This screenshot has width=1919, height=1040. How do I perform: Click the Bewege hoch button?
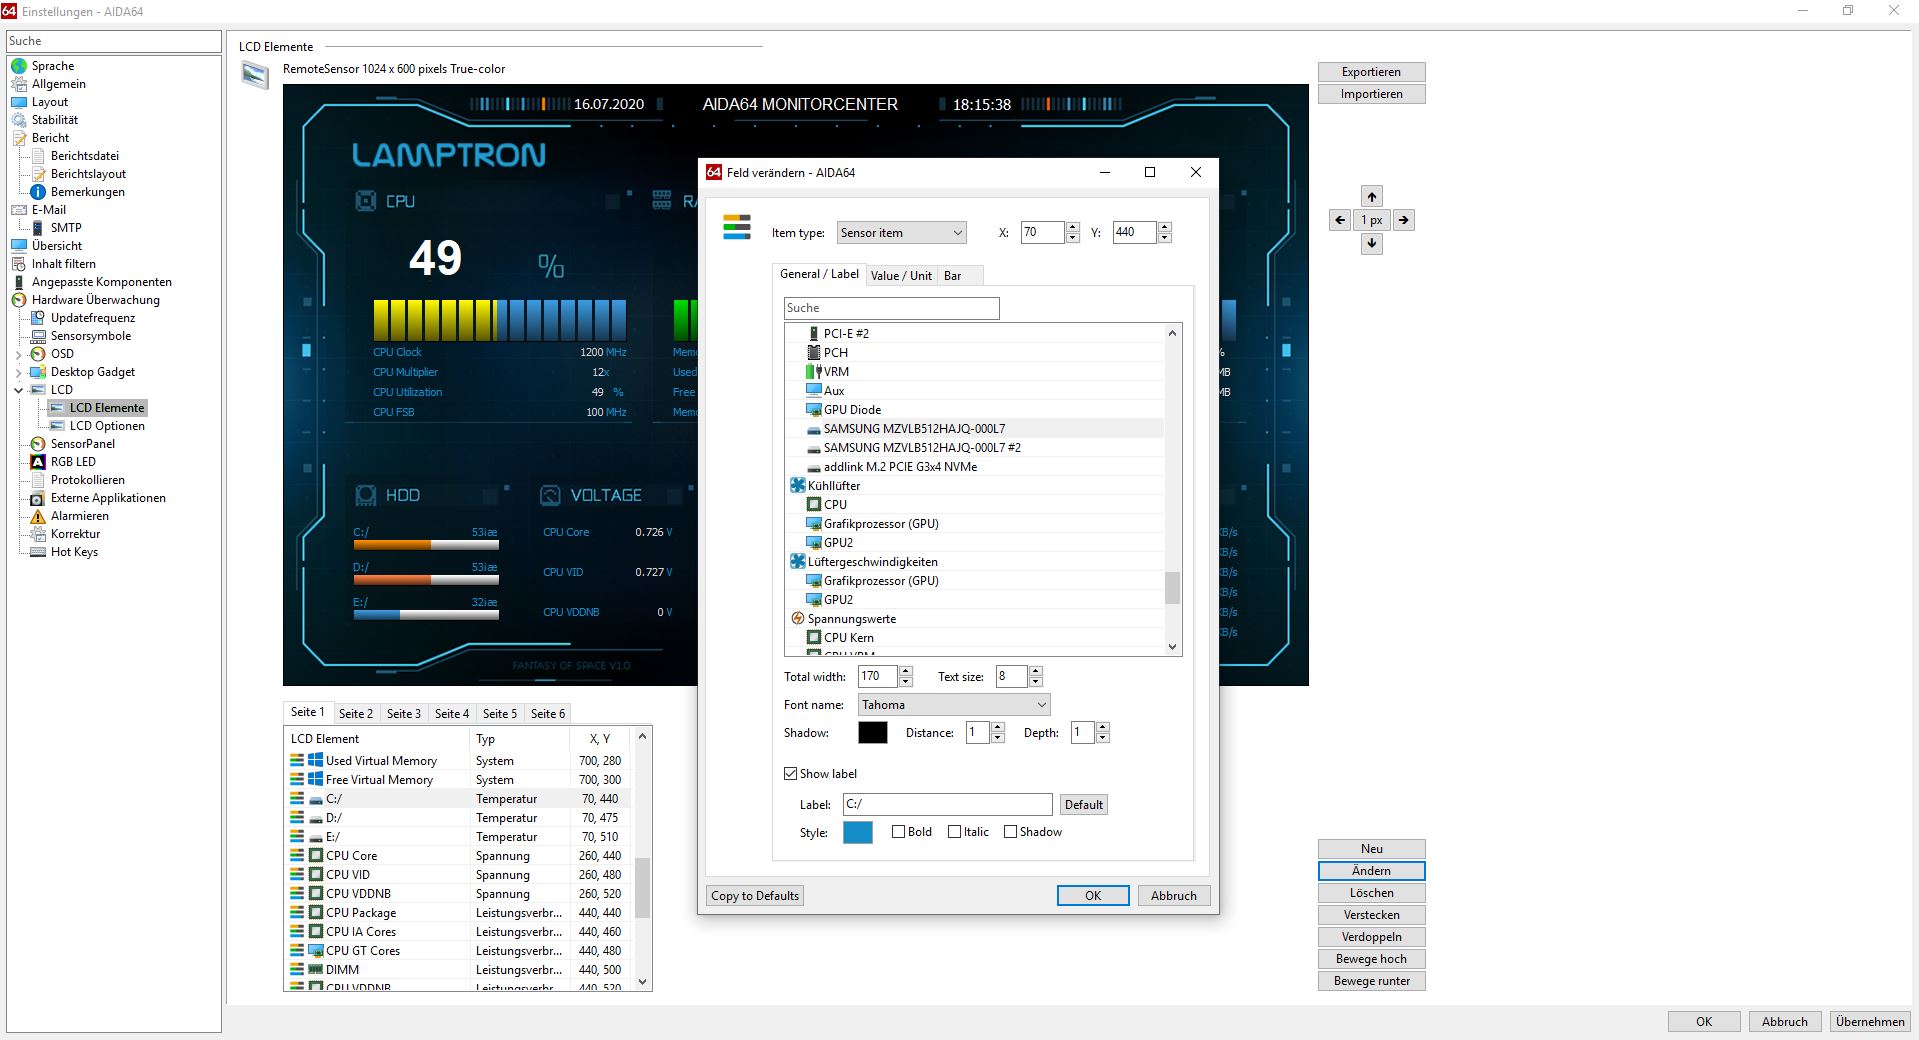1371,959
